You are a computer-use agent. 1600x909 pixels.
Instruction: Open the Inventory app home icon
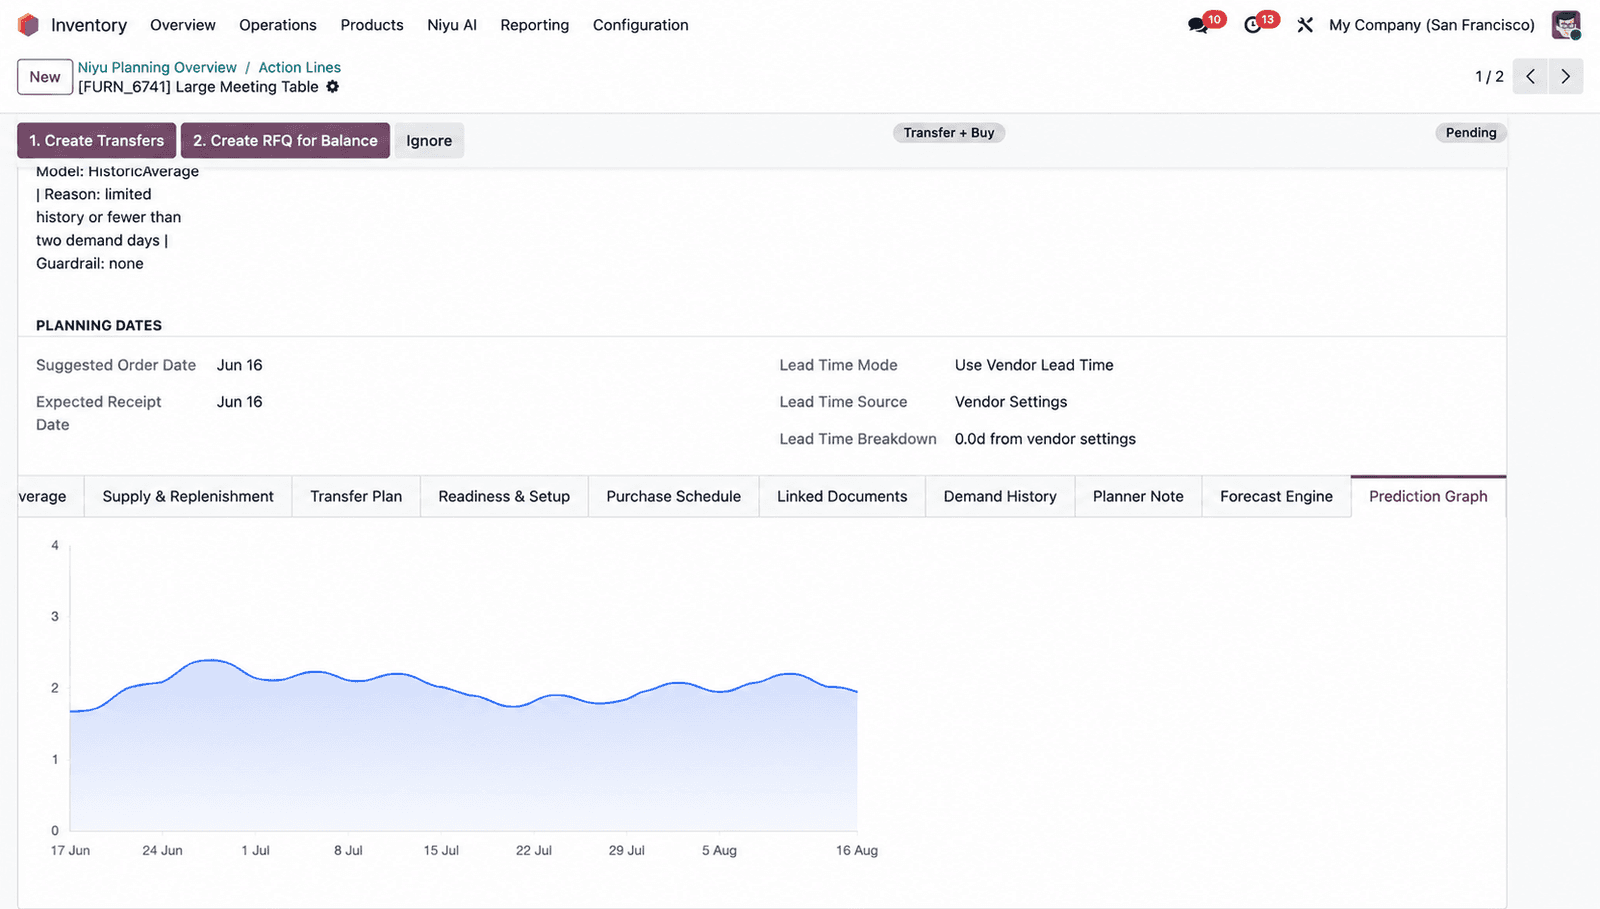point(28,25)
